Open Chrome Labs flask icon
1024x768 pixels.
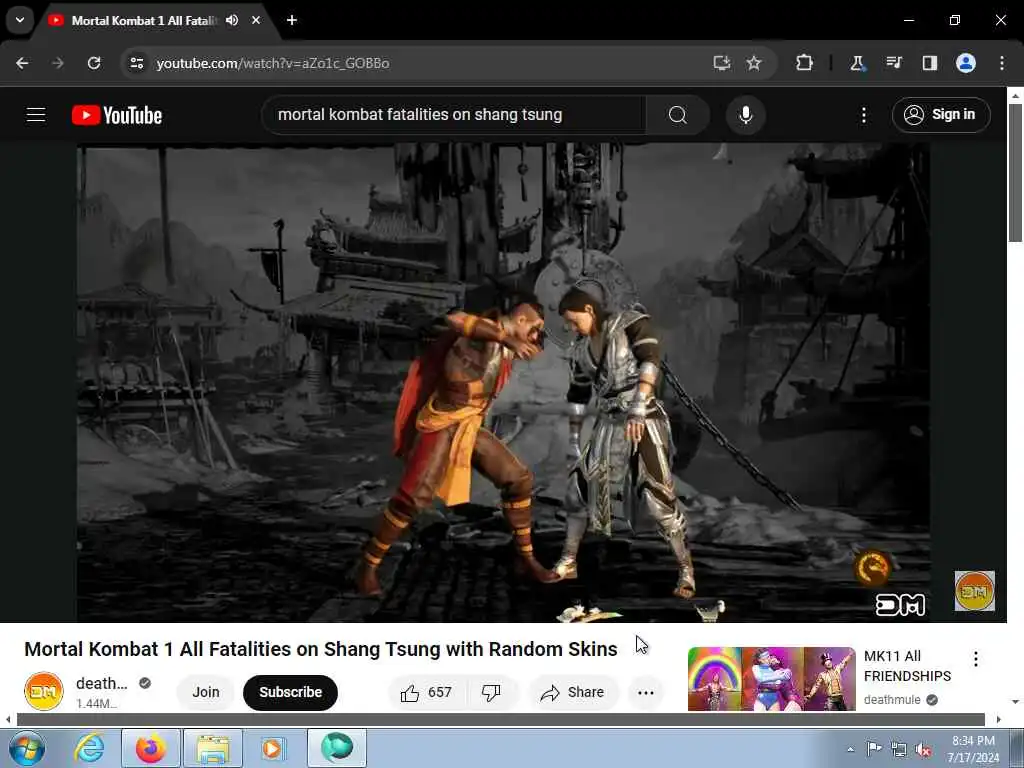pyautogui.click(x=857, y=63)
